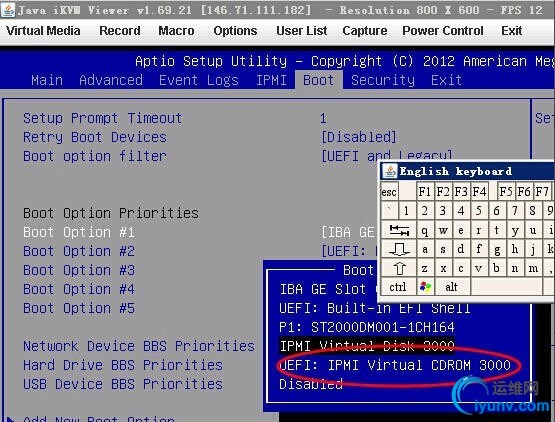Open Network Device BBS Priorities
The width and height of the screenshot is (555, 422).
click(139, 346)
